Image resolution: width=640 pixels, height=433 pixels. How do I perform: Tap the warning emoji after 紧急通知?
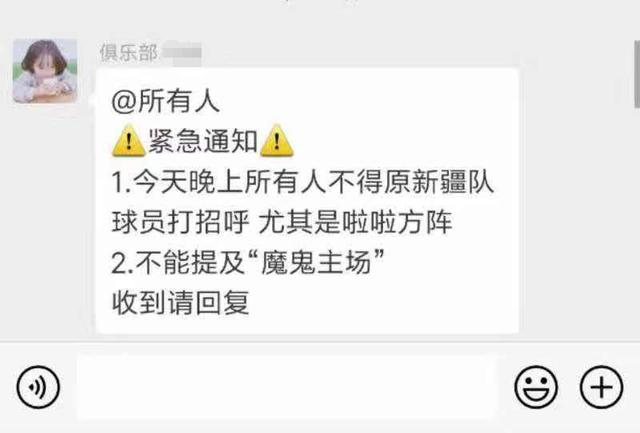[276, 140]
